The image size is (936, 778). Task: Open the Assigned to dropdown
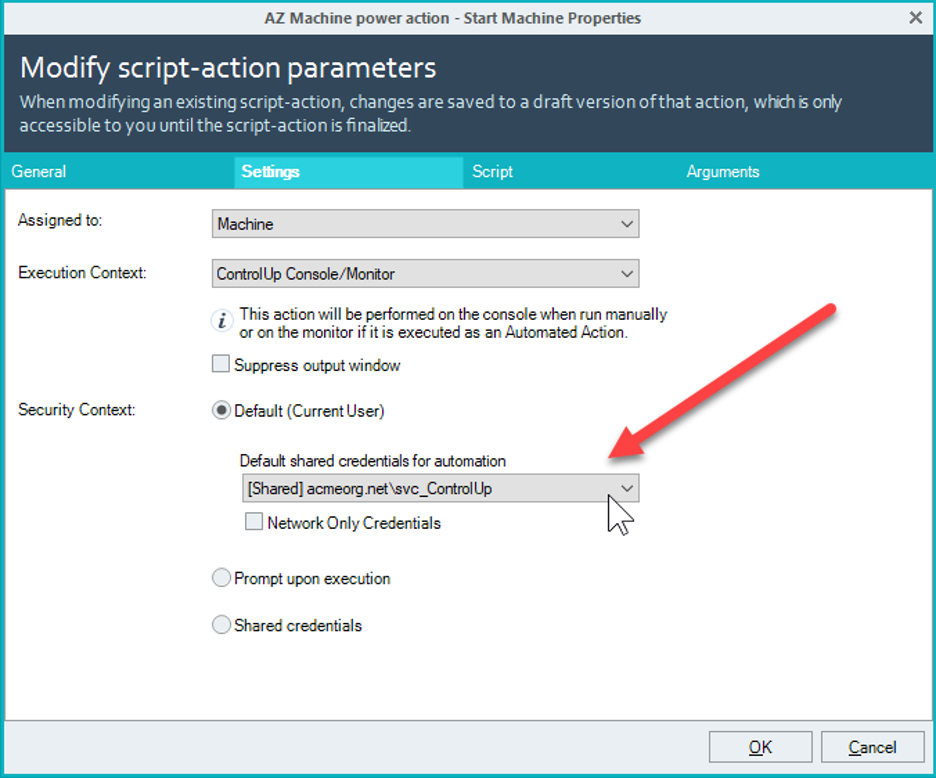pos(426,224)
